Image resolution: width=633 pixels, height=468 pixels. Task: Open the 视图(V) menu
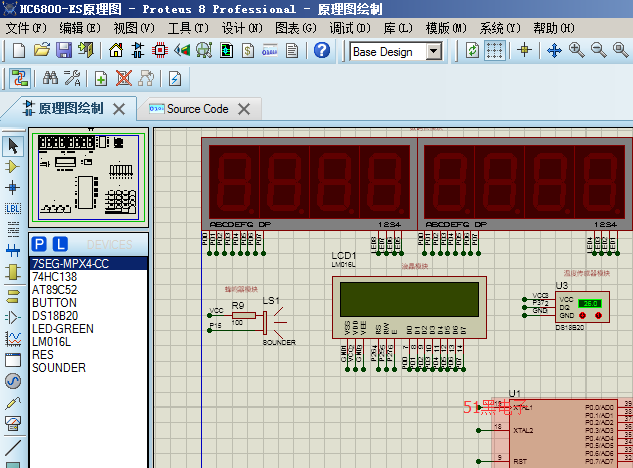134,28
